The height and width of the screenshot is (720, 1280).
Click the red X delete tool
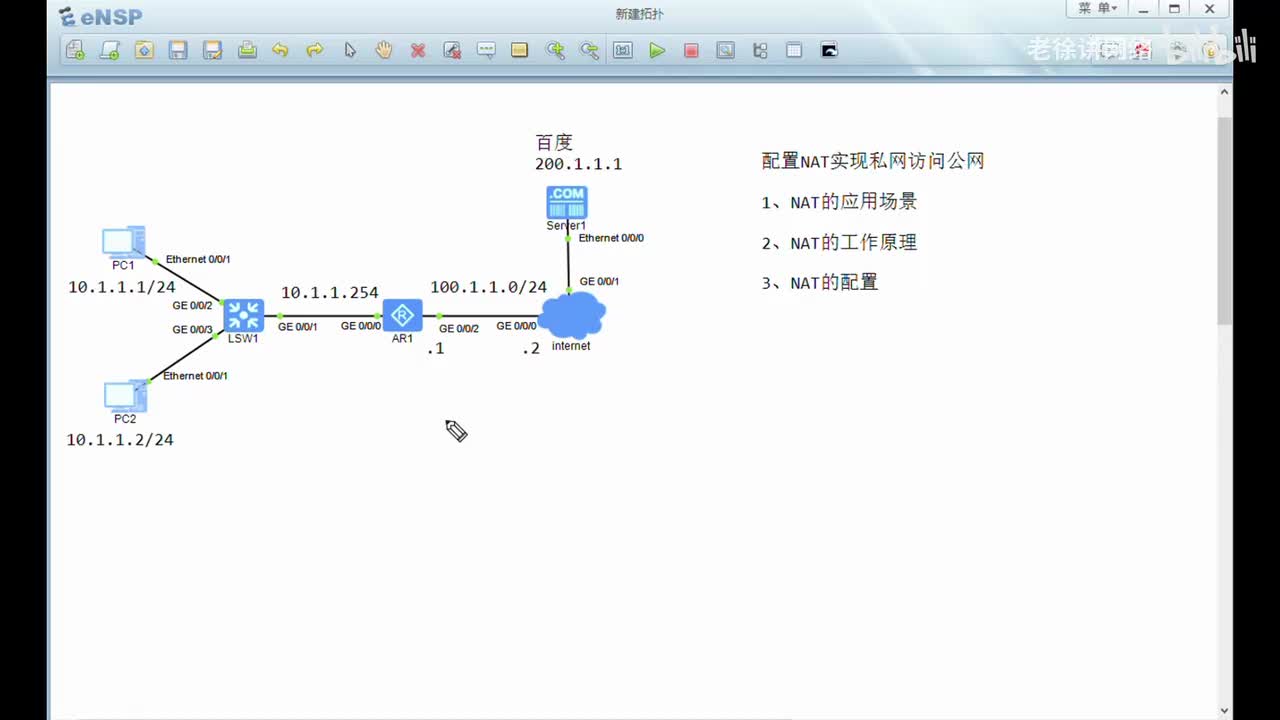click(x=418, y=50)
